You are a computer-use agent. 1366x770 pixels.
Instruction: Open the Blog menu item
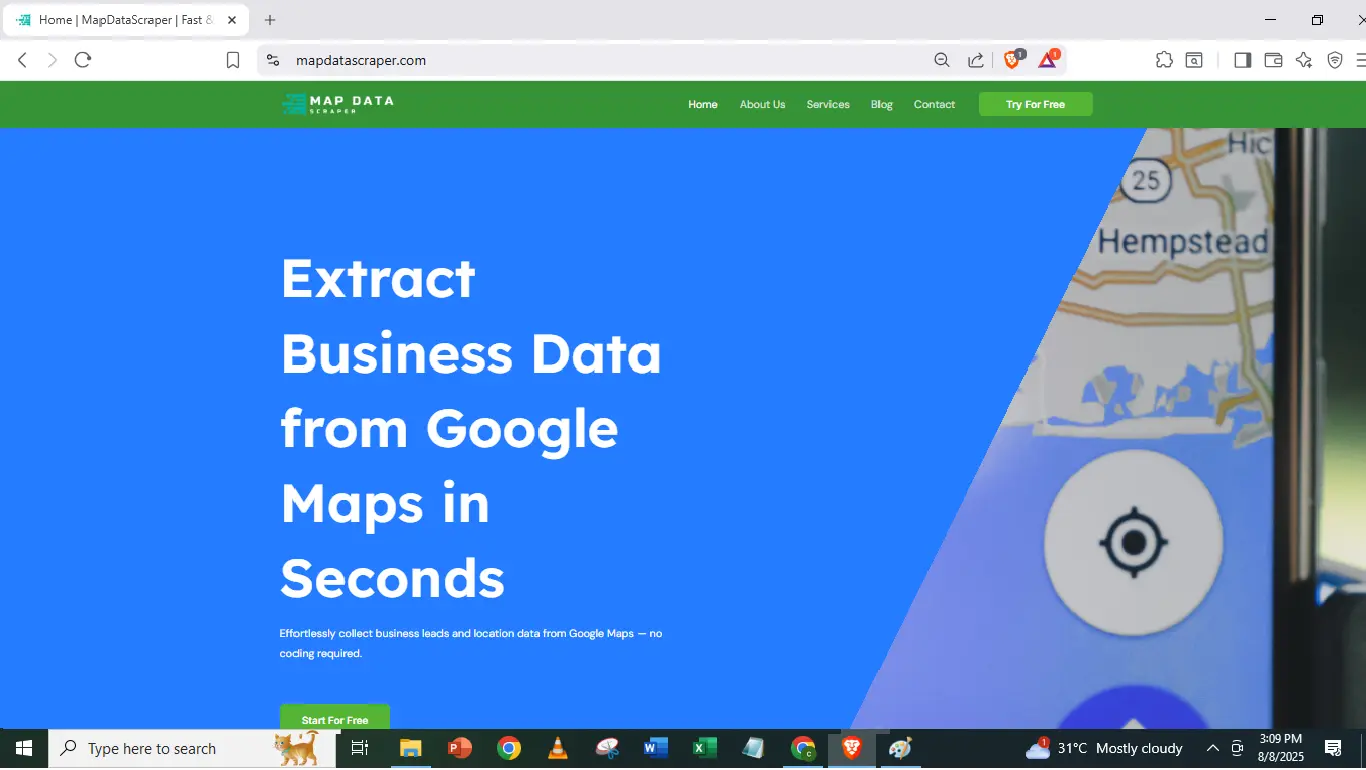(x=881, y=104)
